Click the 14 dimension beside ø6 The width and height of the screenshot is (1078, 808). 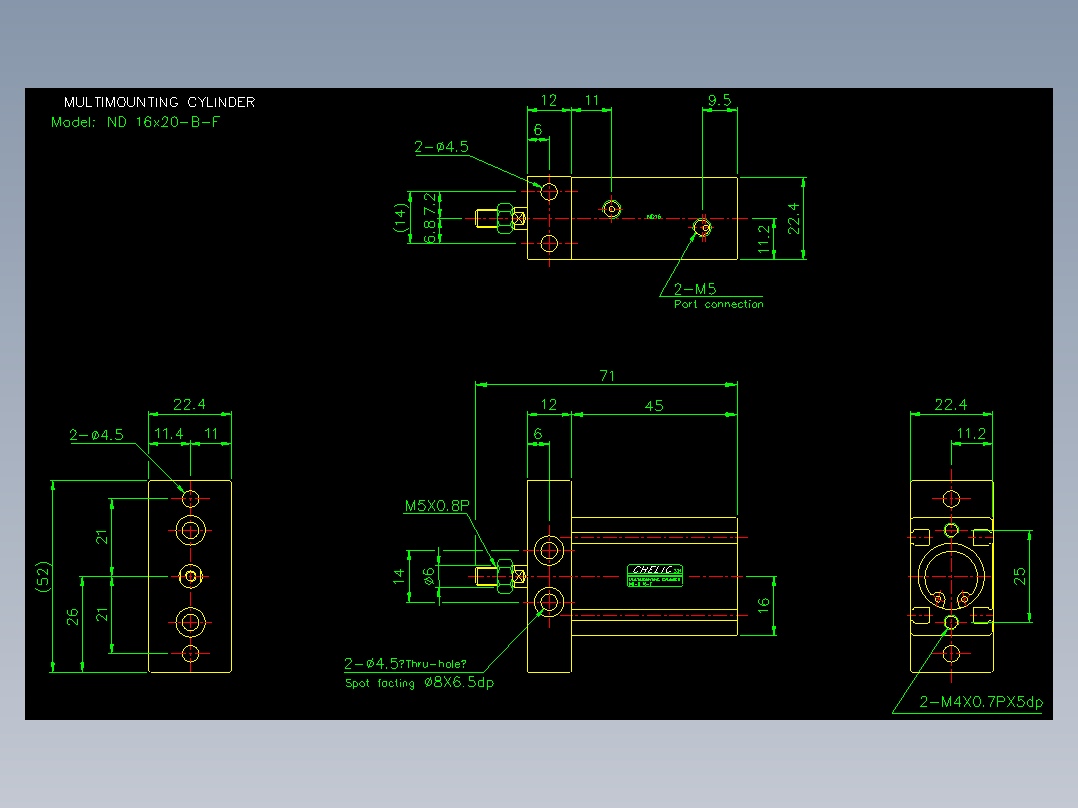coord(399,576)
